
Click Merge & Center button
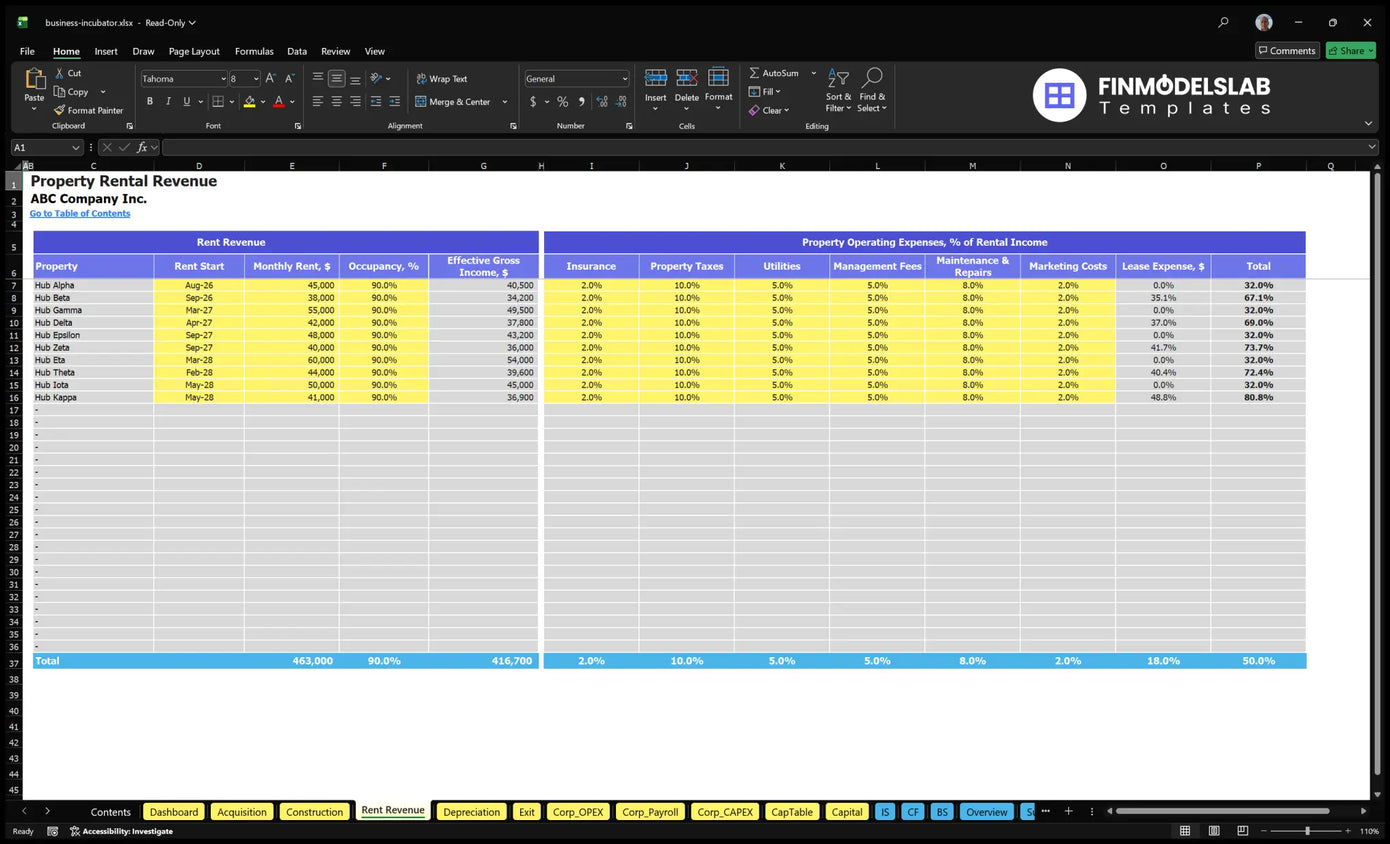click(452, 102)
